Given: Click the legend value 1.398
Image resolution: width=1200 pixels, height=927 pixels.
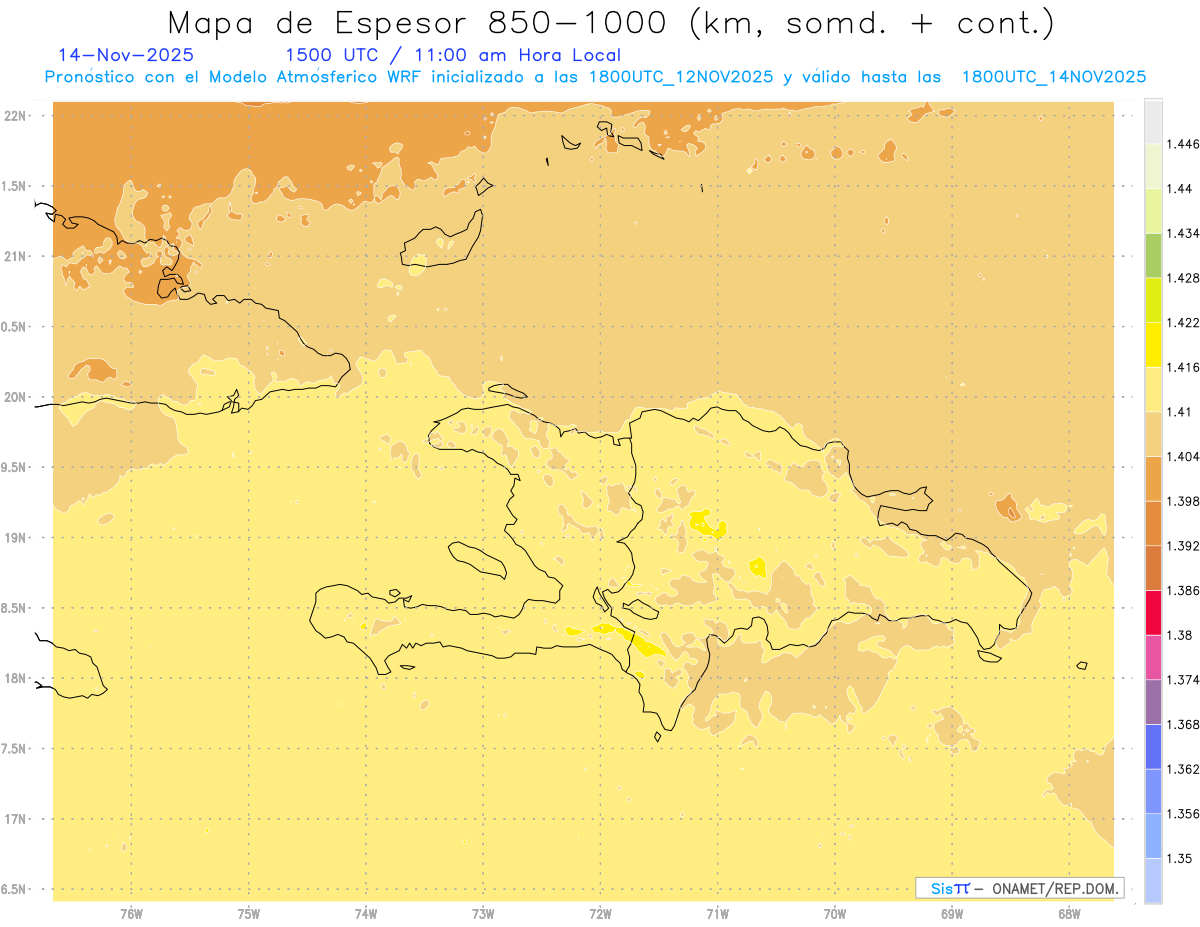Looking at the screenshot, I should point(1183,501).
